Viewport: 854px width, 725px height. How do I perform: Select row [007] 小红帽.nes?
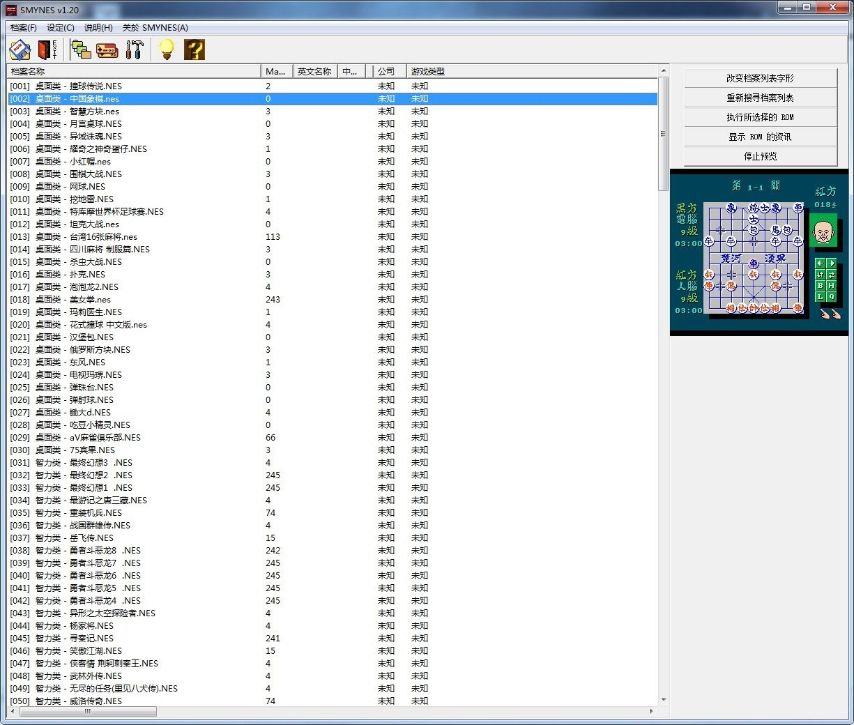pos(332,161)
